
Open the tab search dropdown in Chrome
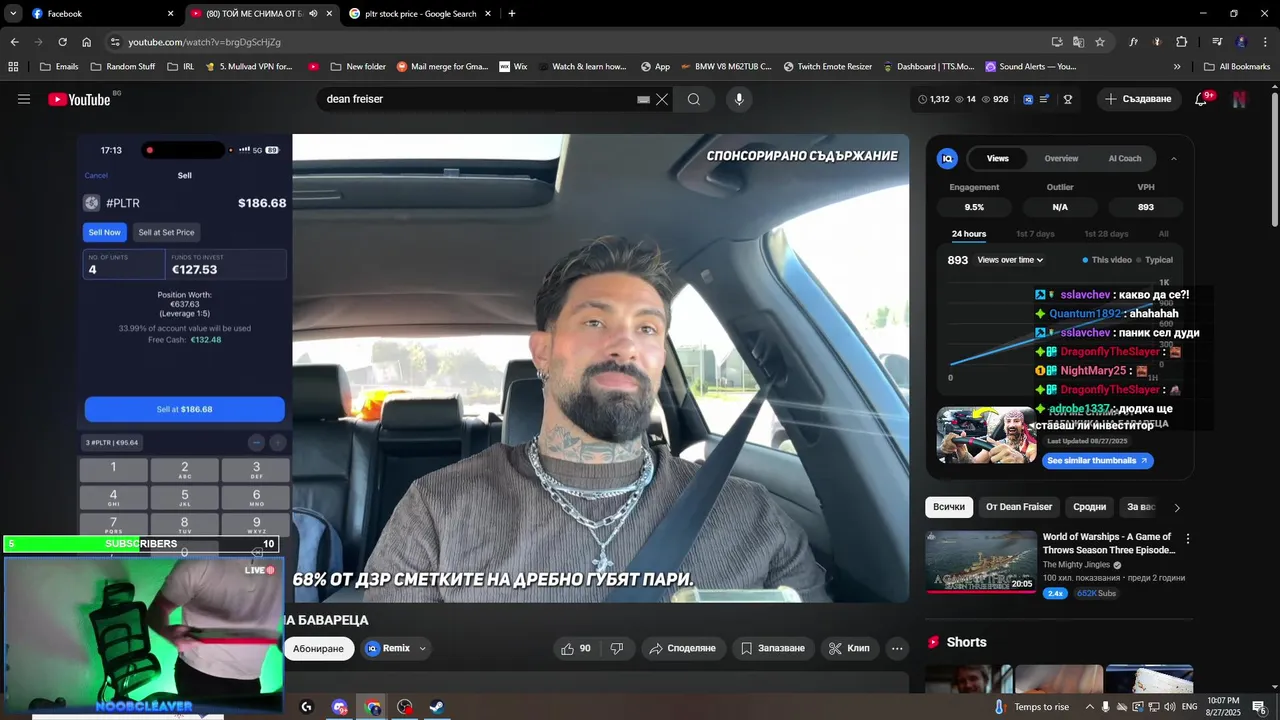pos(13,14)
